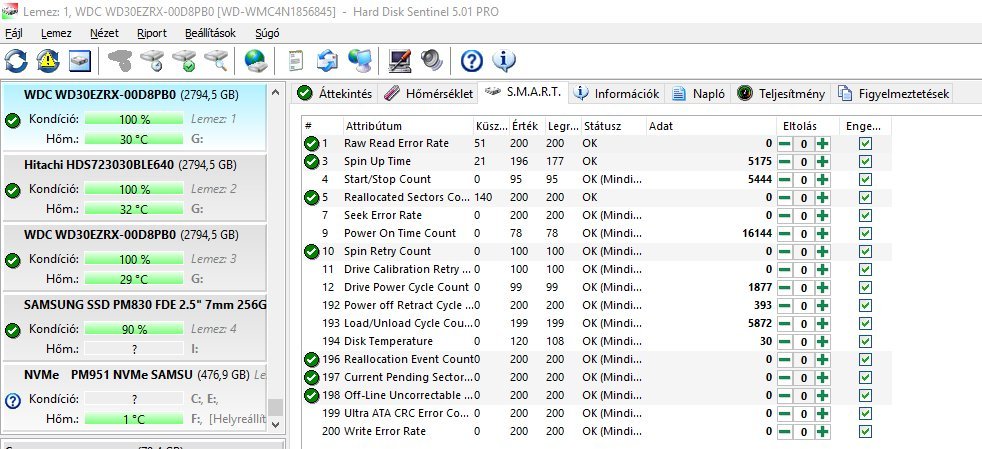Toggle enable checkbox for Seek Error Rate
Image resolution: width=982 pixels, height=449 pixels.
pyautogui.click(x=866, y=215)
